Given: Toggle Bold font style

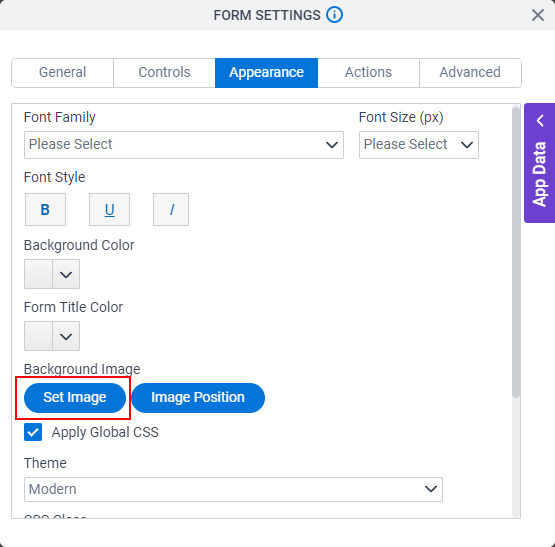Looking at the screenshot, I should [45, 210].
